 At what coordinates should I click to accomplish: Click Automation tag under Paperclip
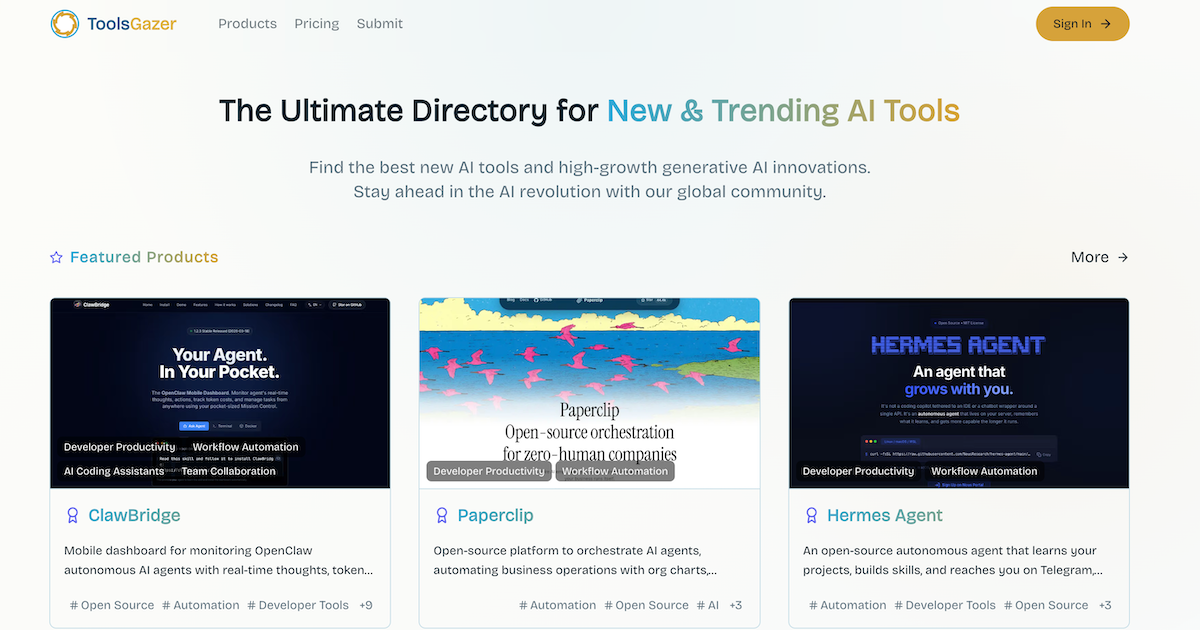tap(558, 605)
